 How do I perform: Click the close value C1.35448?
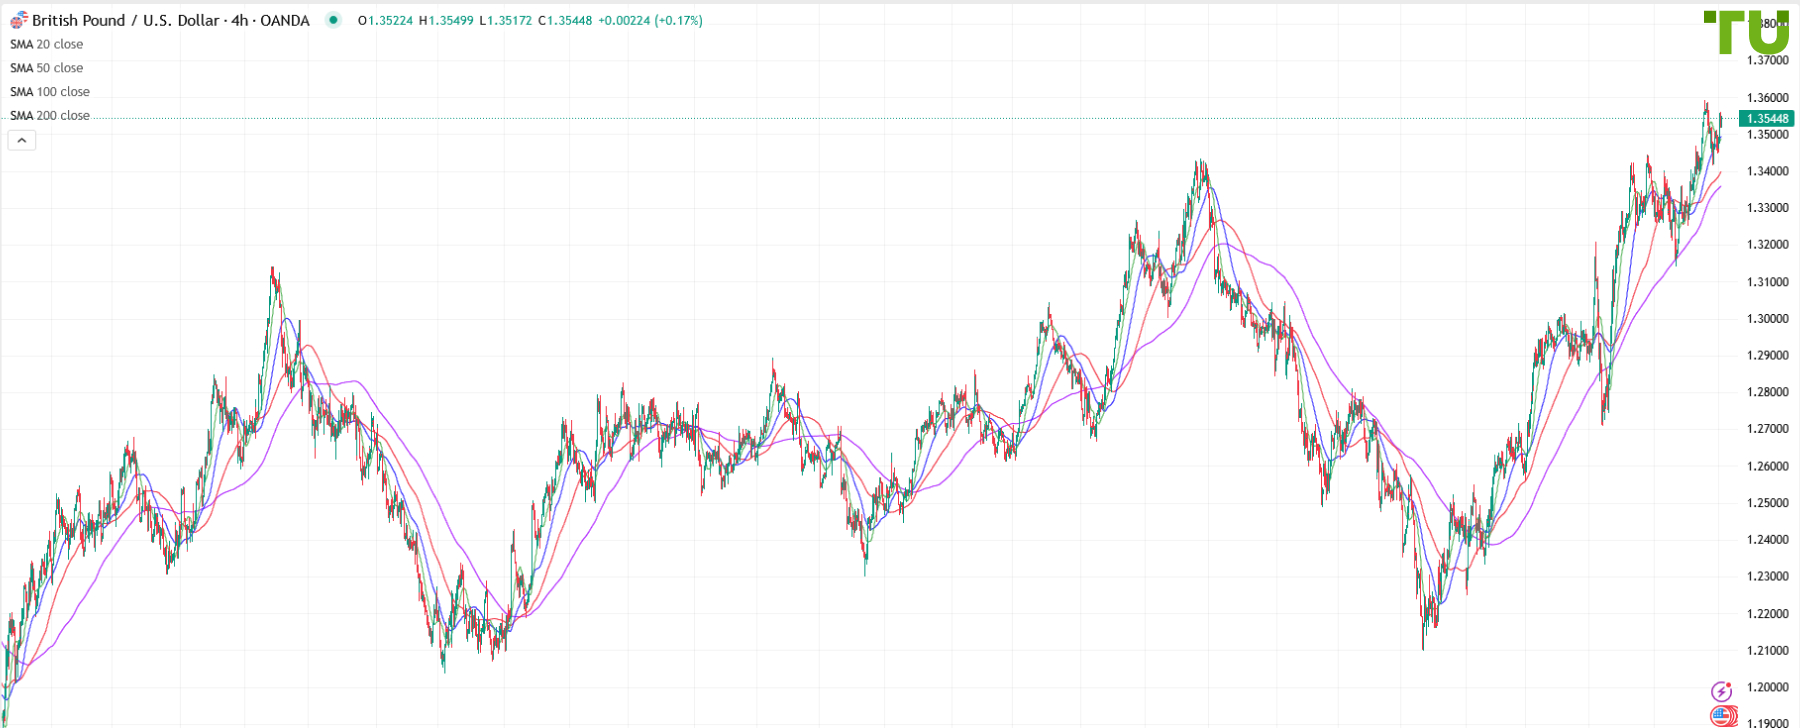tap(565, 20)
